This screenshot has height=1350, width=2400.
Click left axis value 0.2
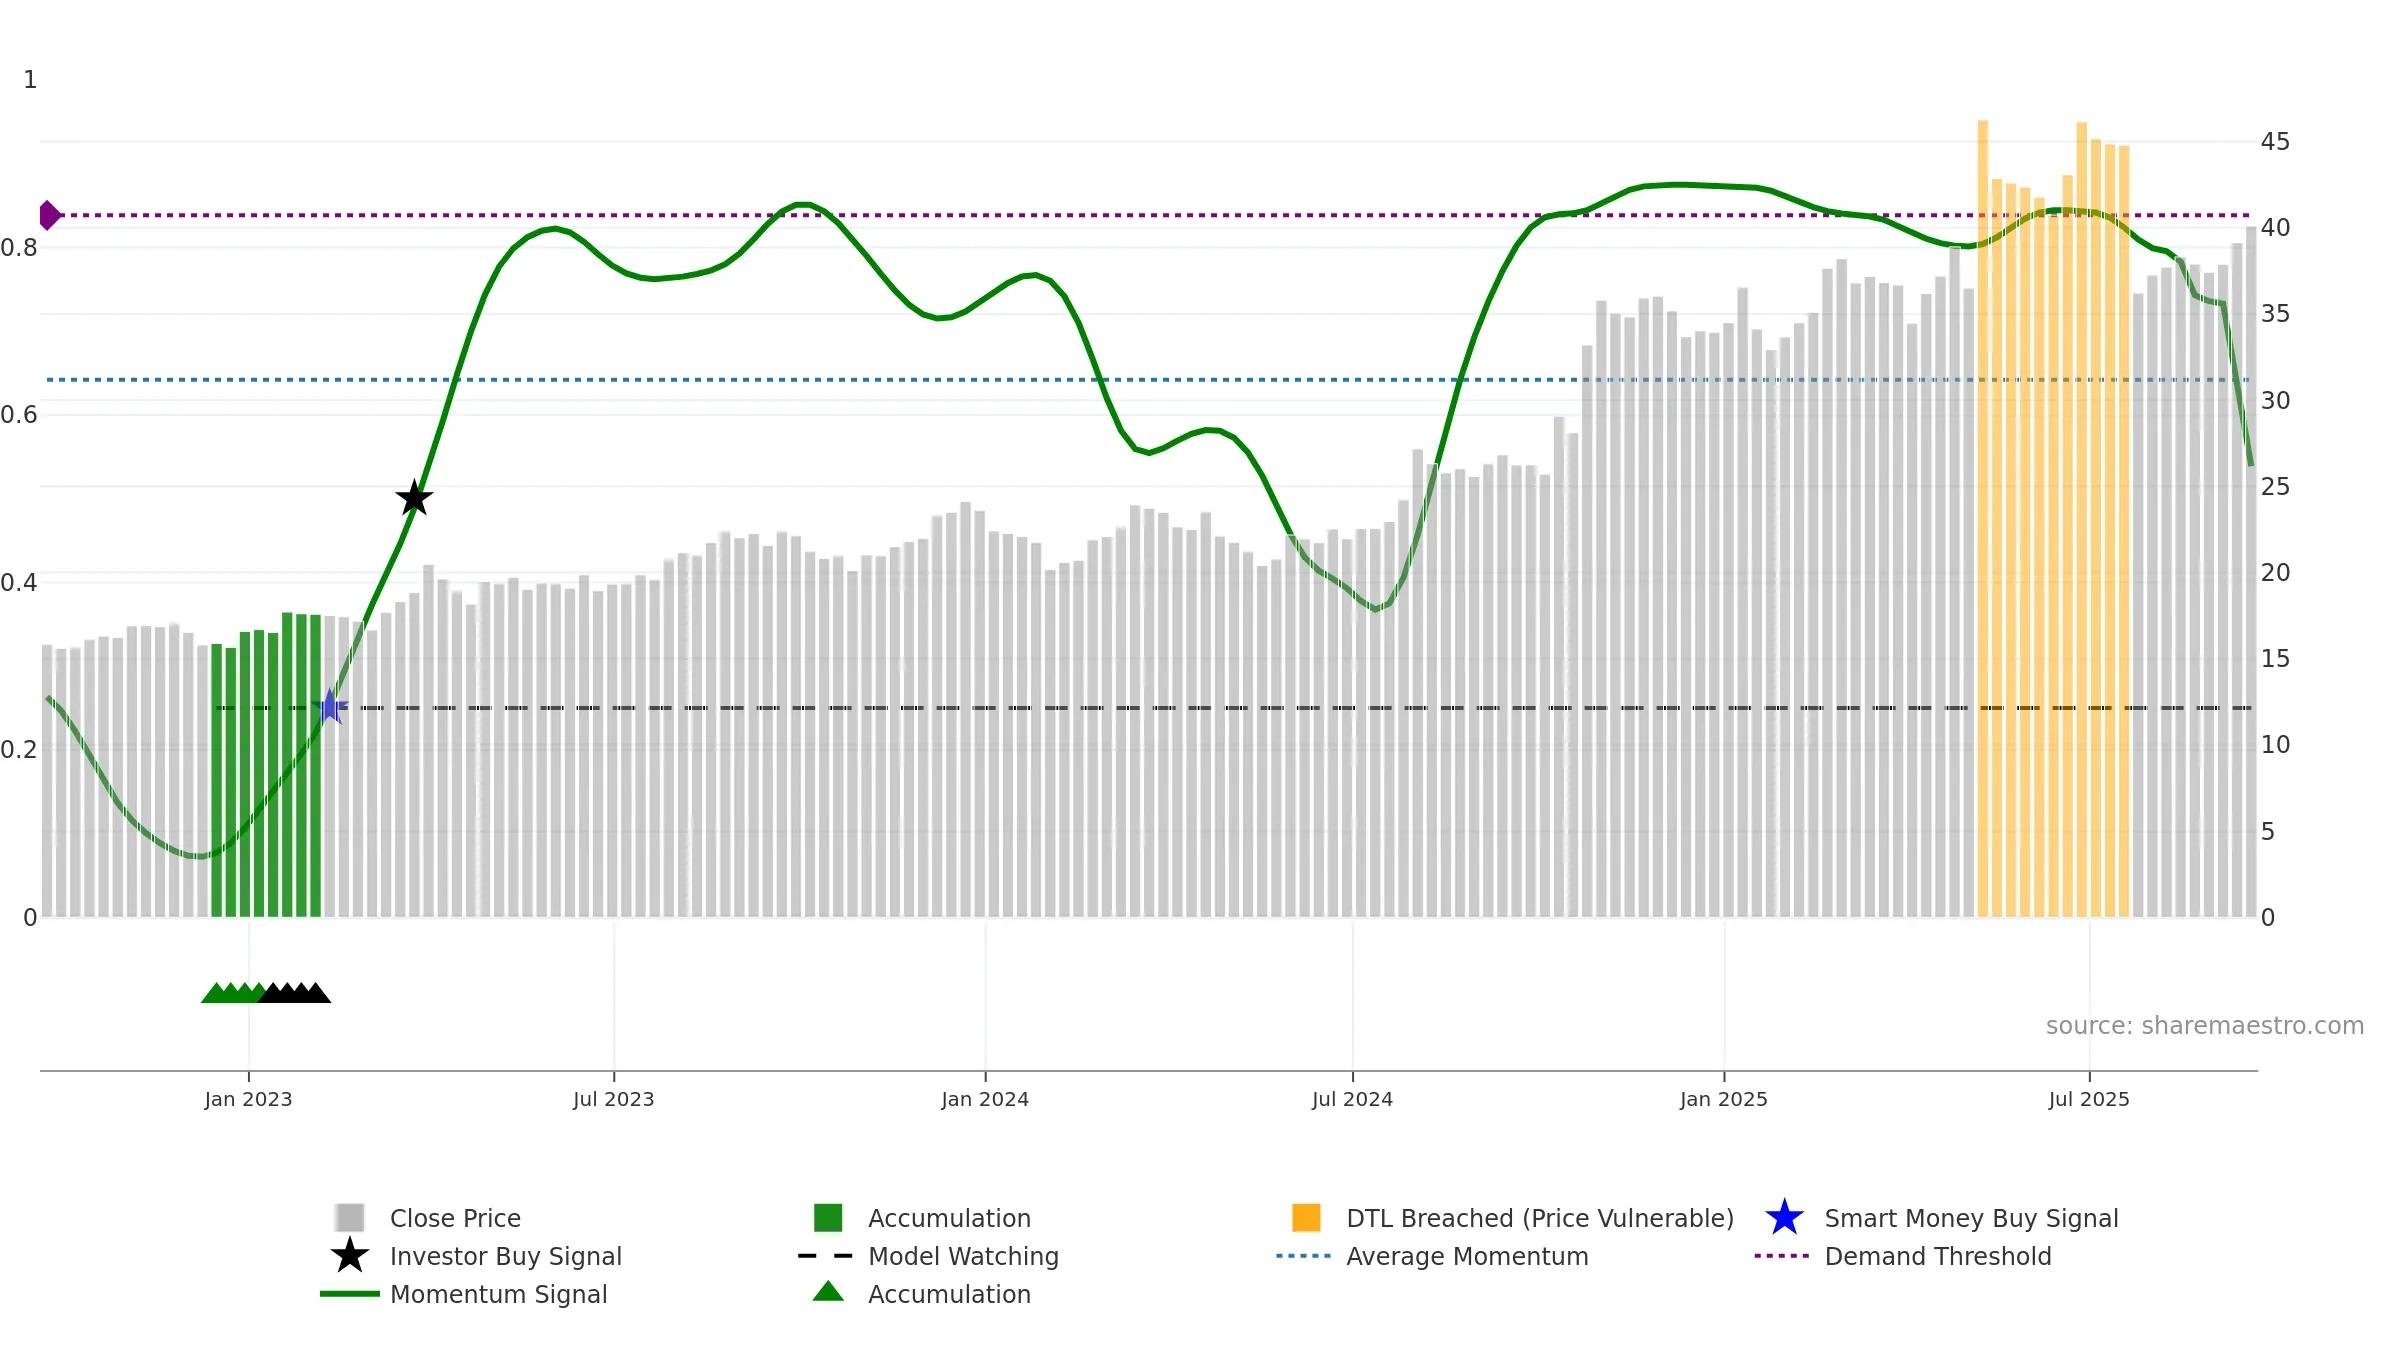[19, 749]
